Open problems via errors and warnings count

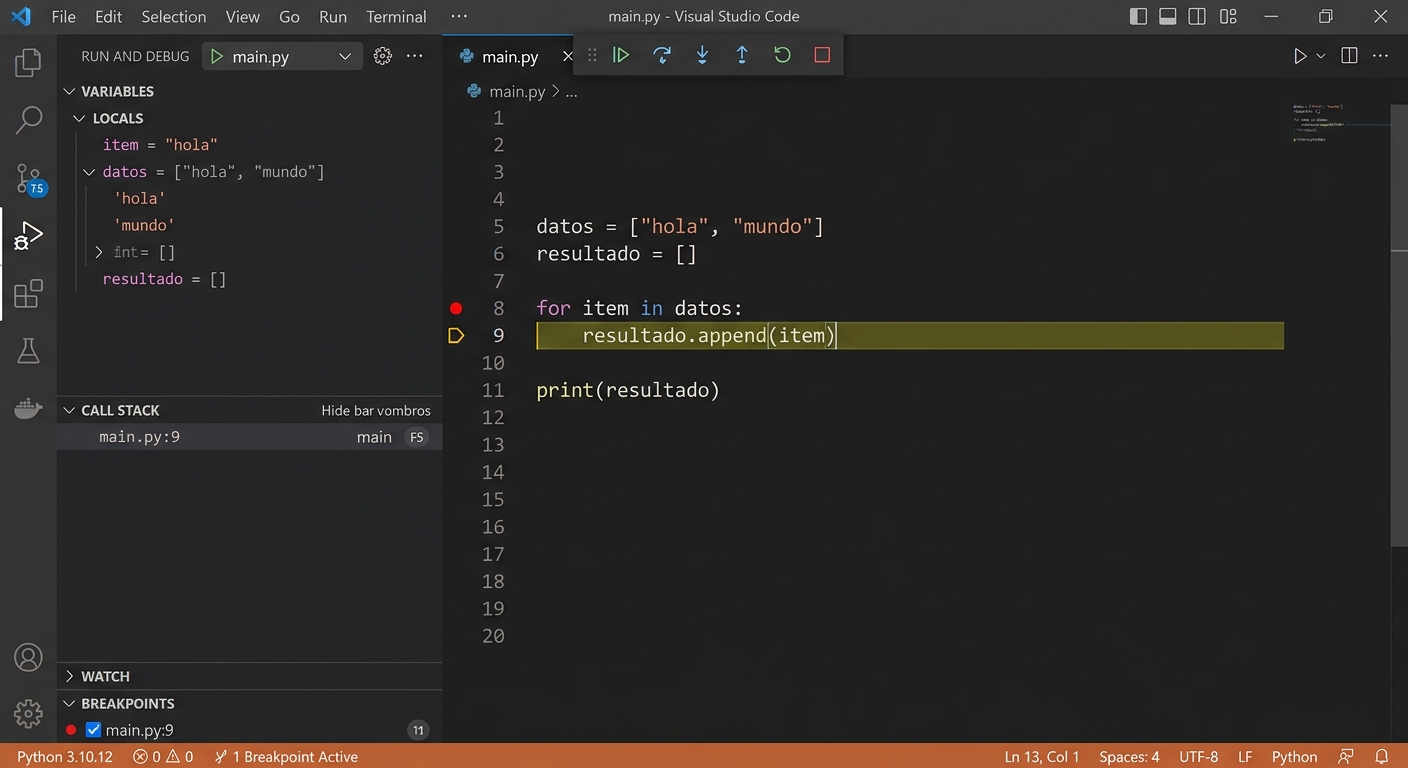[163, 757]
